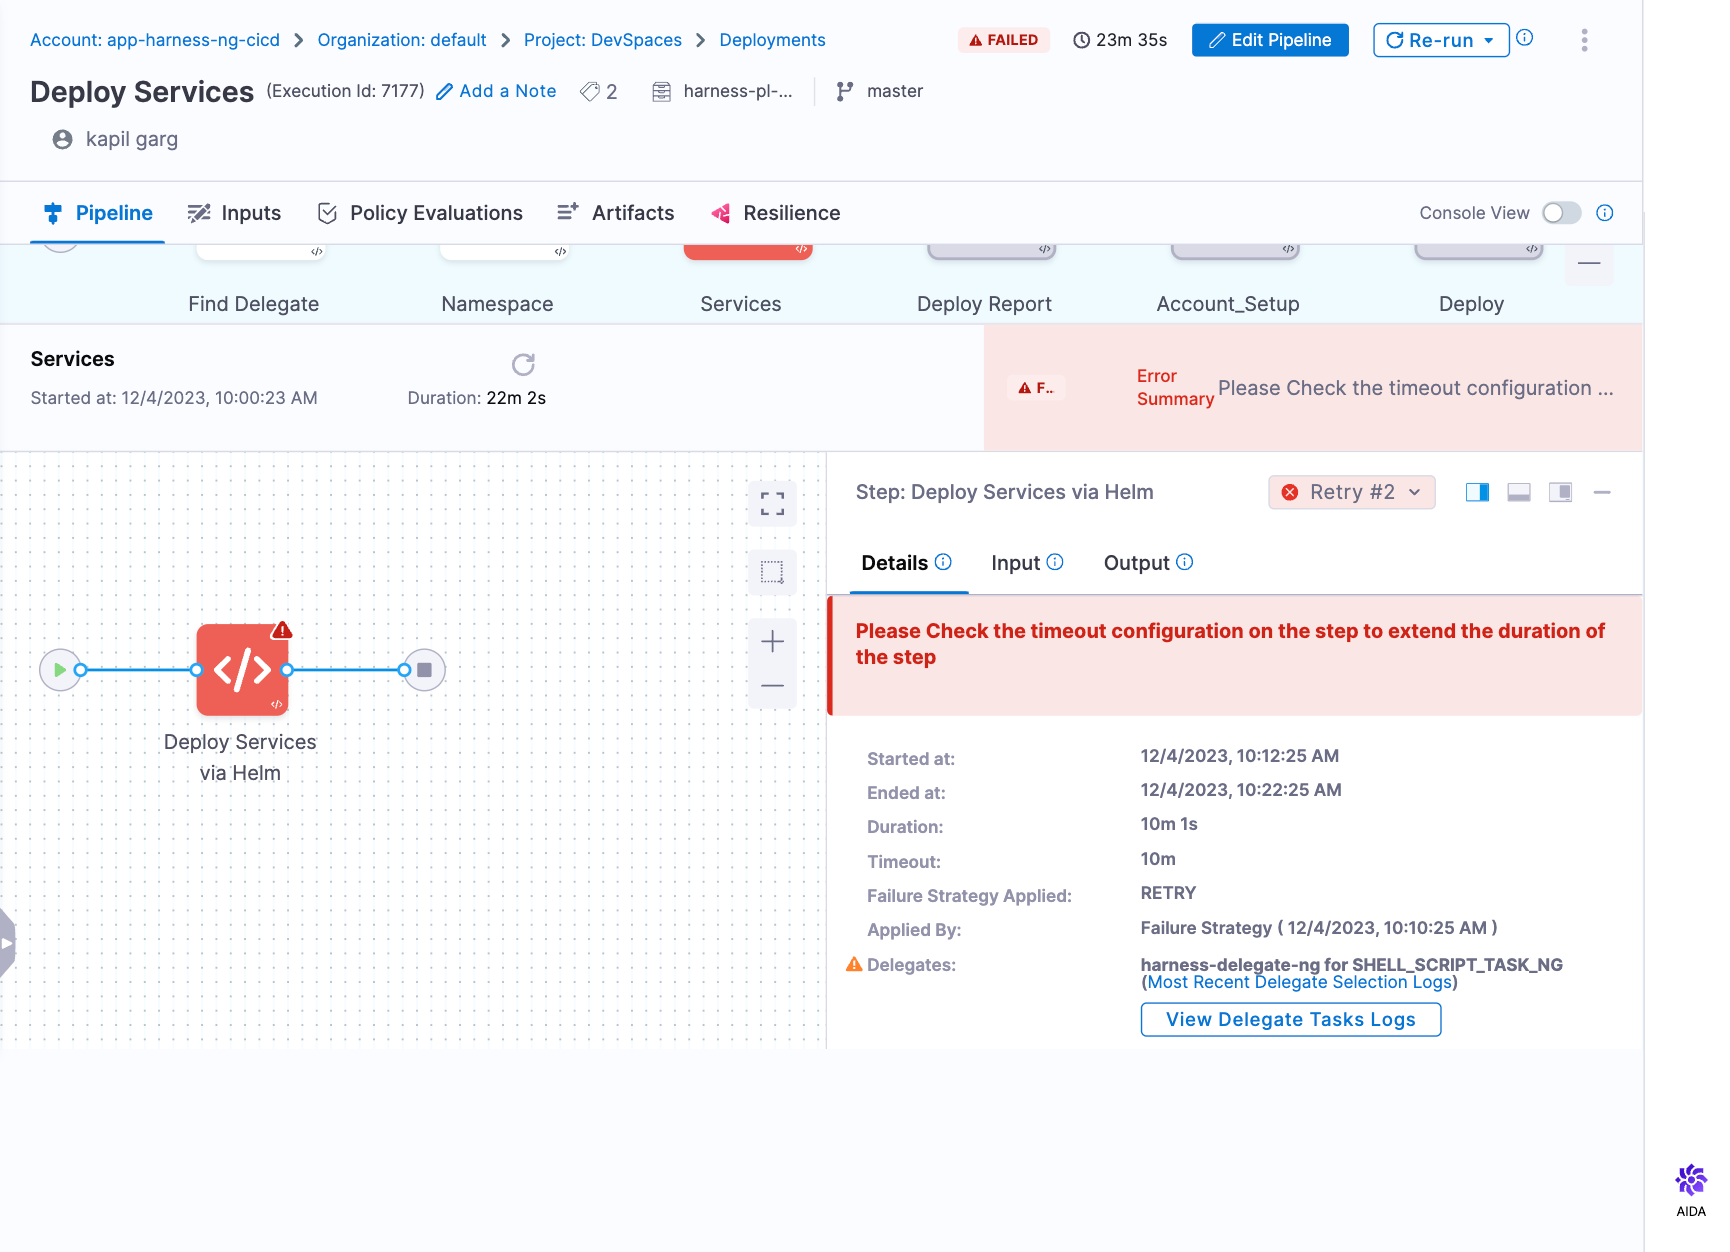The width and height of the screenshot is (1730, 1252).
Task: Open the Re-run dropdown arrow
Action: tap(1489, 41)
